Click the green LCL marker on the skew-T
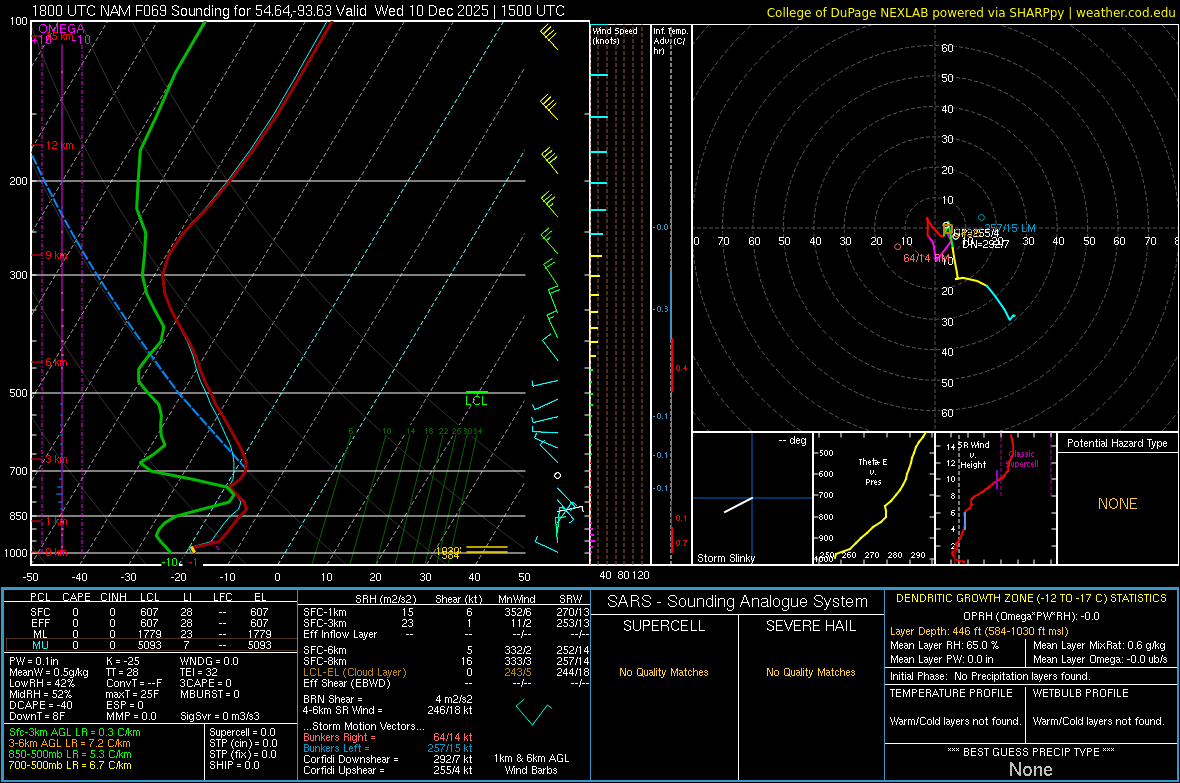 (477, 400)
